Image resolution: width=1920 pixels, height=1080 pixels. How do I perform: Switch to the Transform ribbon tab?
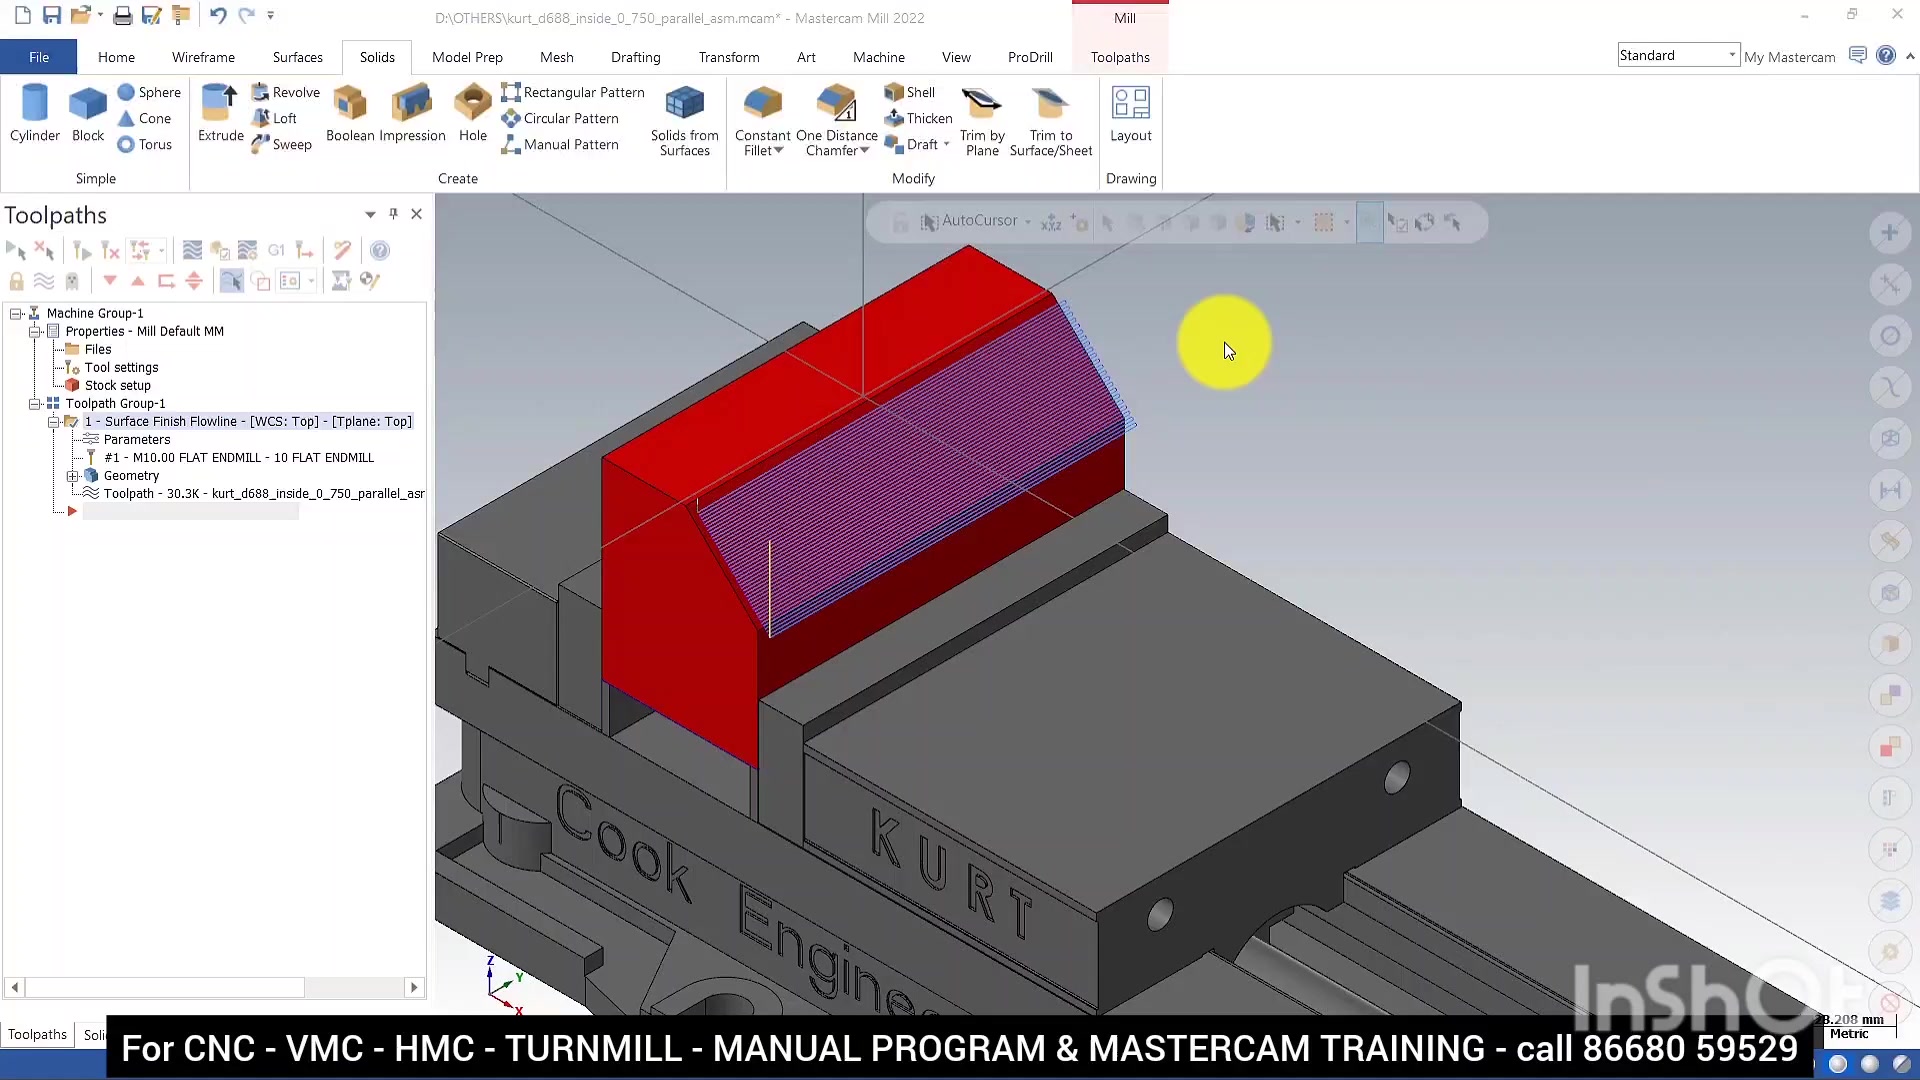[729, 57]
